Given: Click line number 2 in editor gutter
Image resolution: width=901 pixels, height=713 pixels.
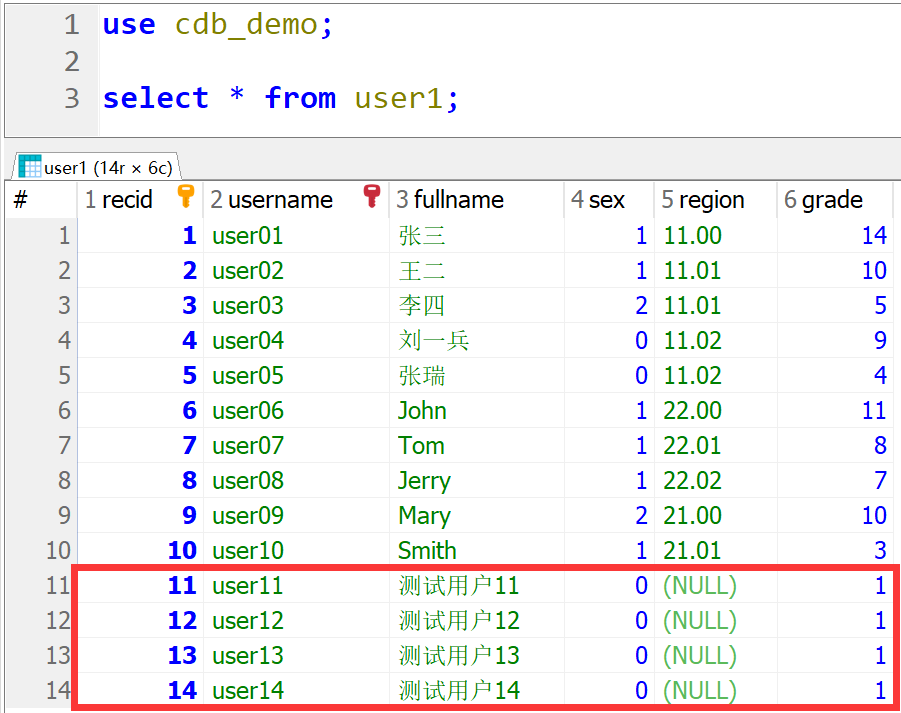Looking at the screenshot, I should click(71, 62).
